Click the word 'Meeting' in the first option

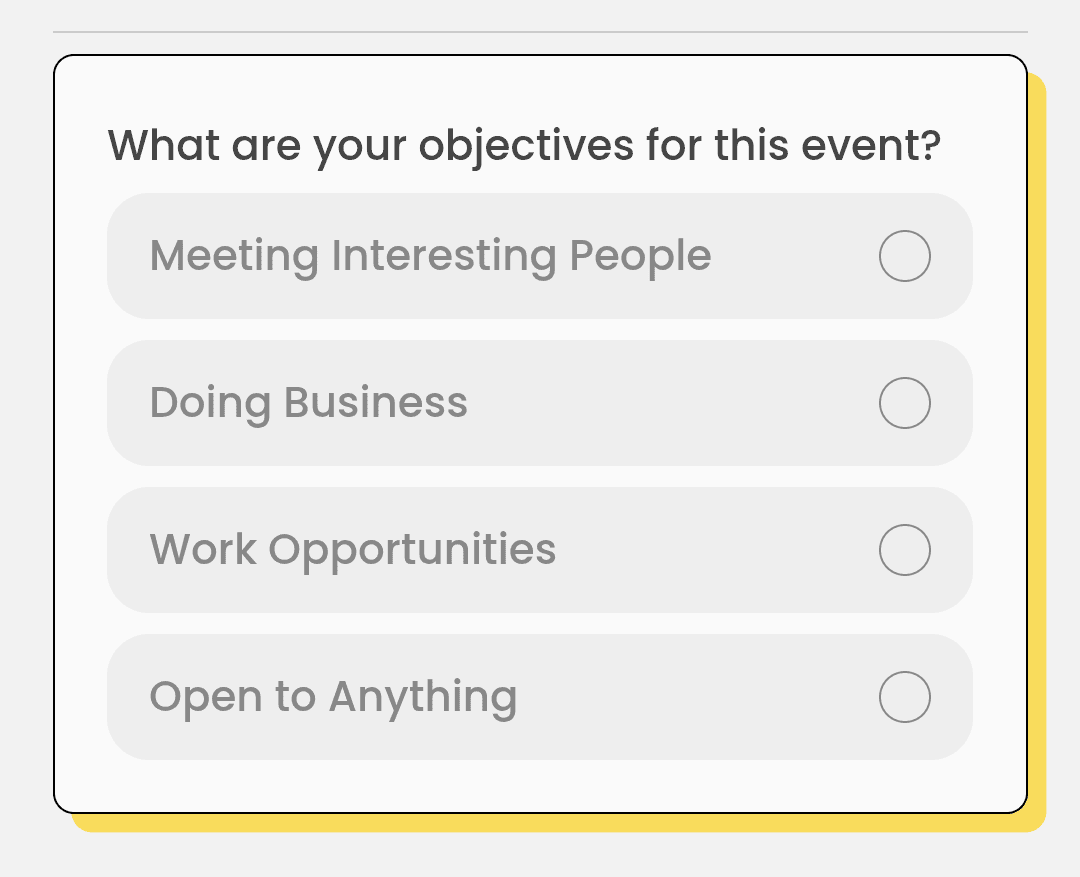tap(234, 256)
